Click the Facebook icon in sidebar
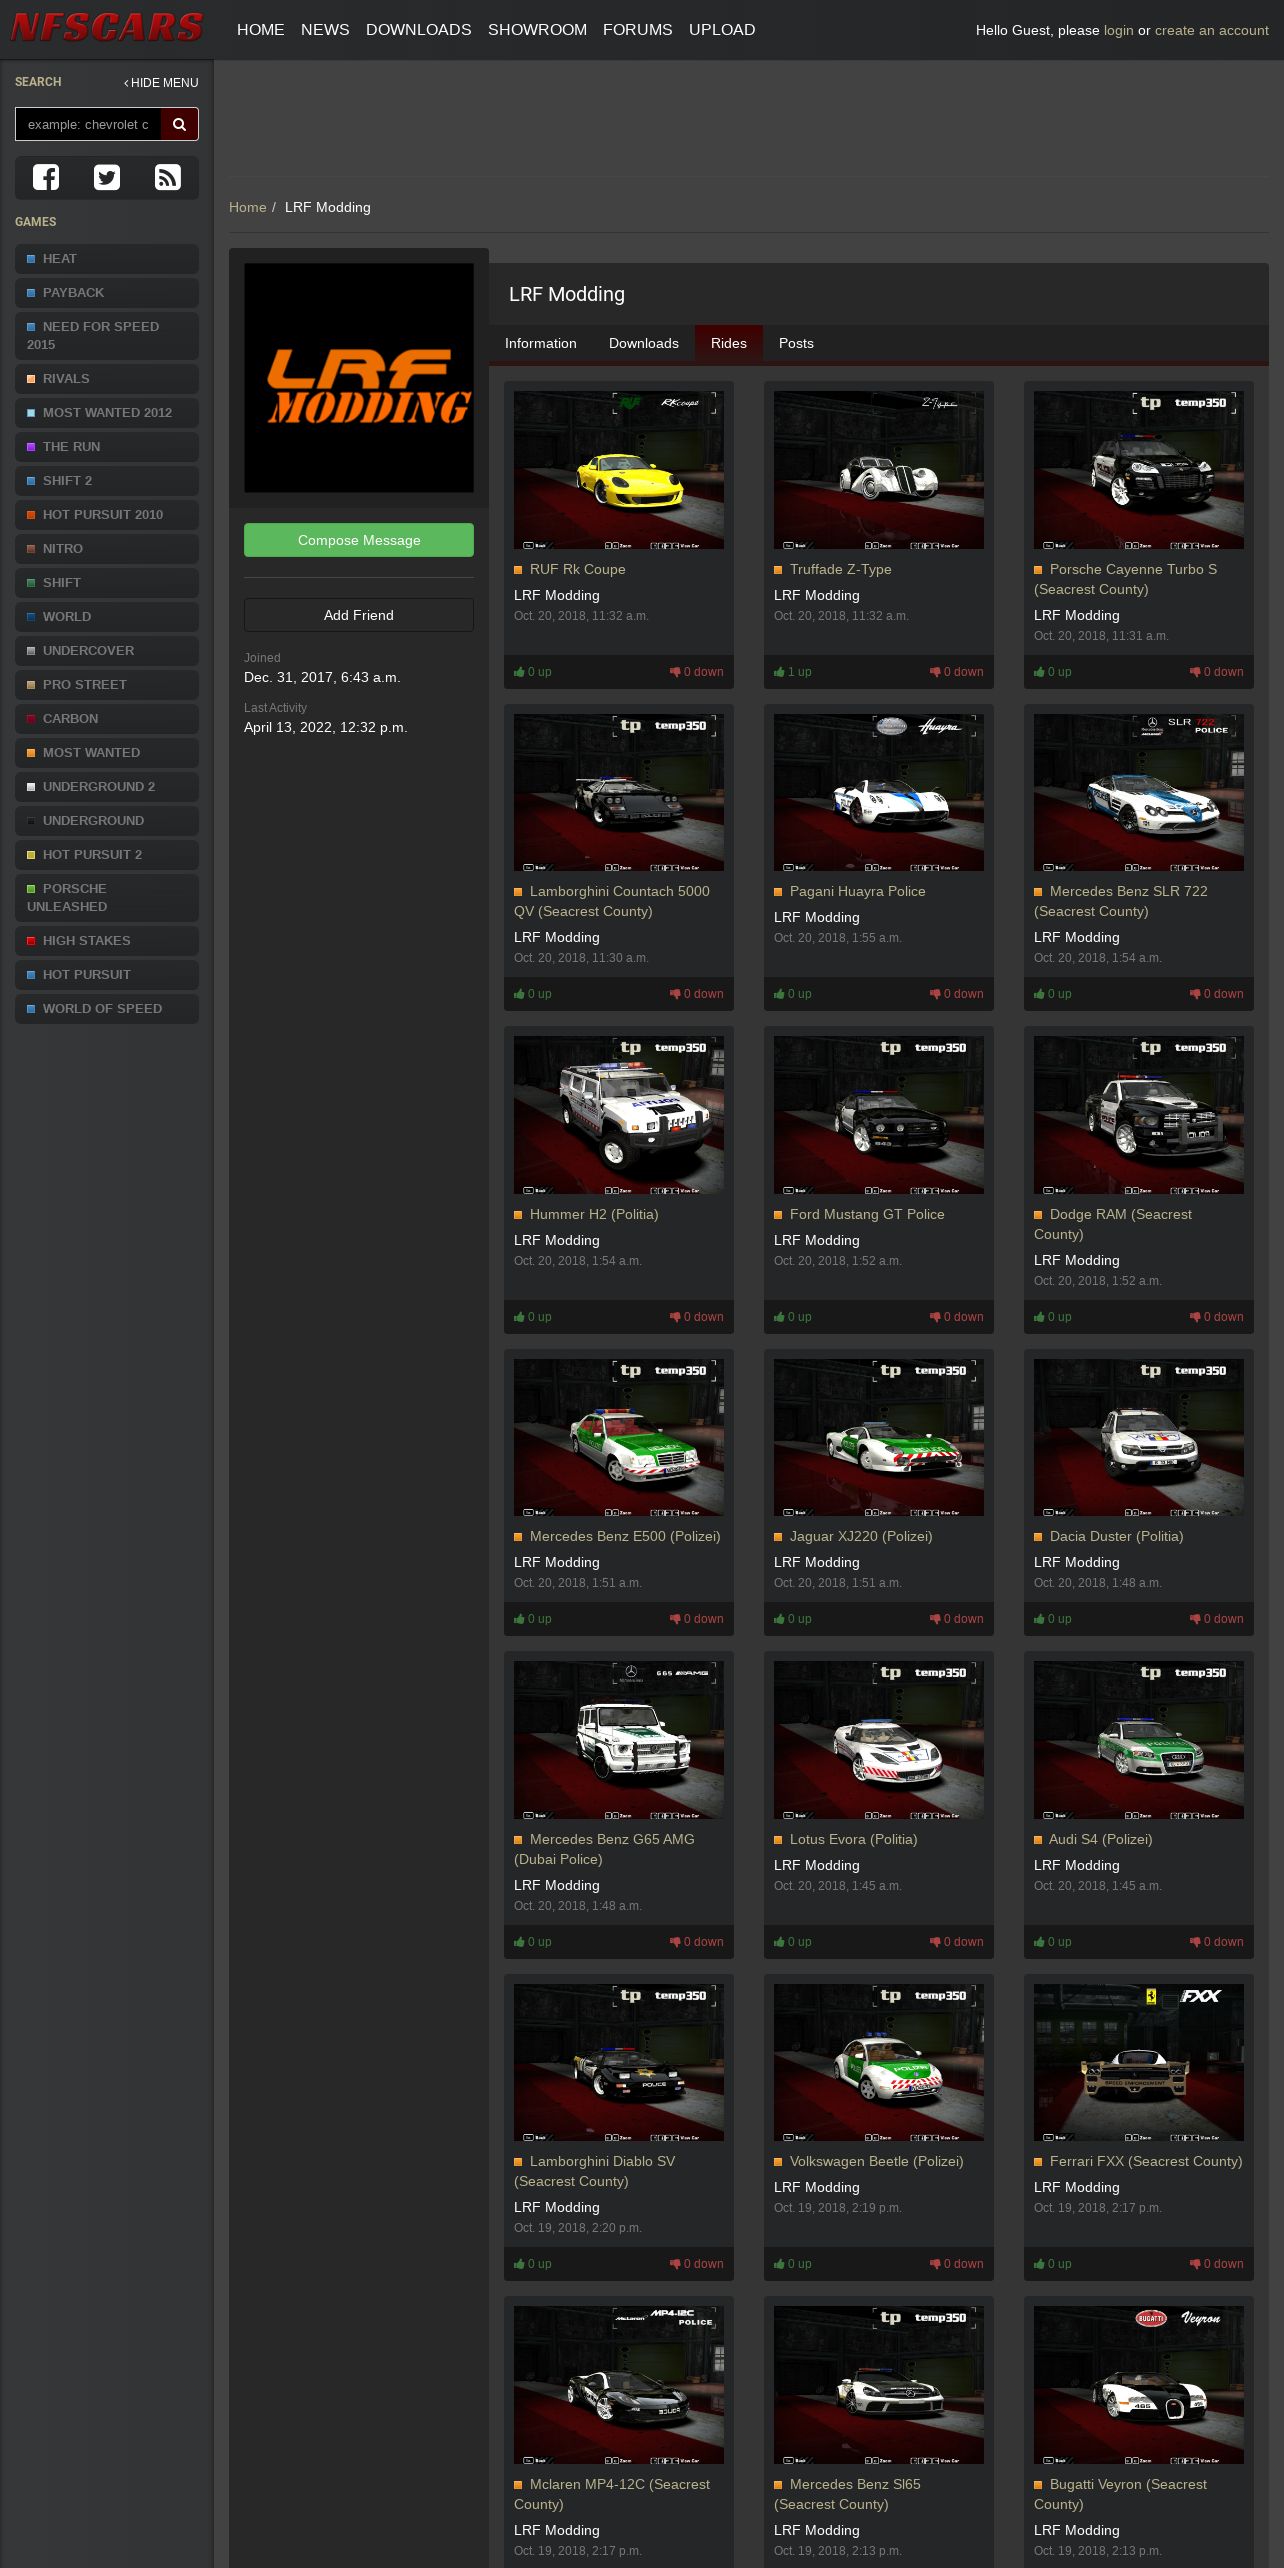1284x2568 pixels. click(46, 177)
